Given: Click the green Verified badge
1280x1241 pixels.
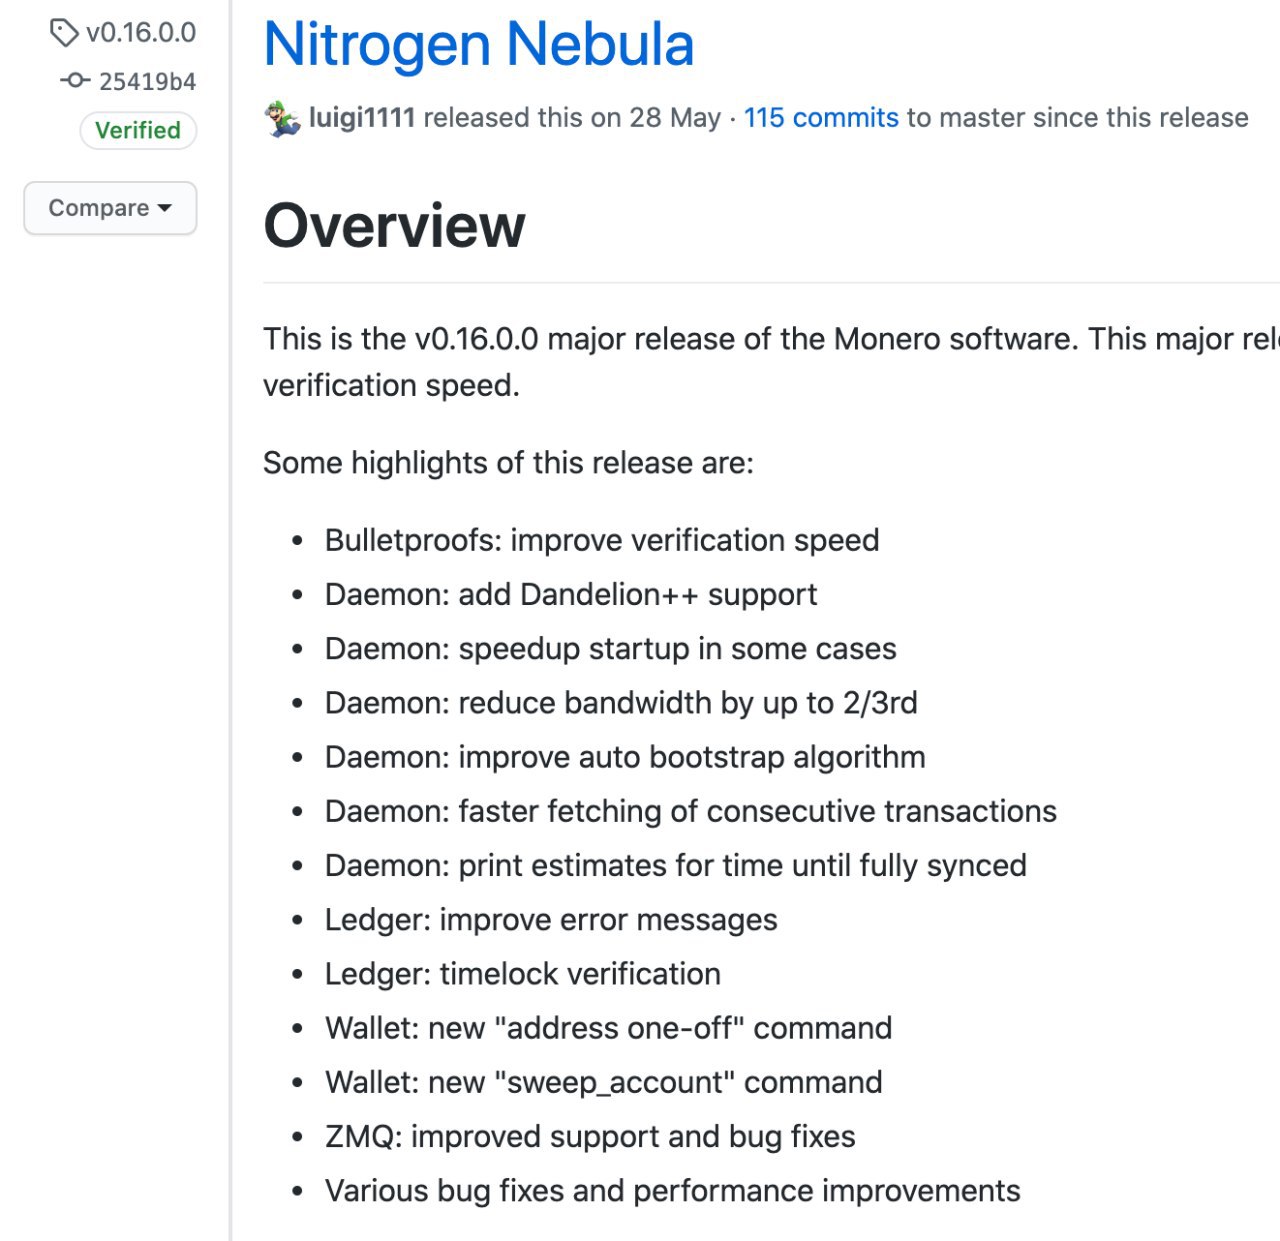Looking at the screenshot, I should (x=138, y=130).
